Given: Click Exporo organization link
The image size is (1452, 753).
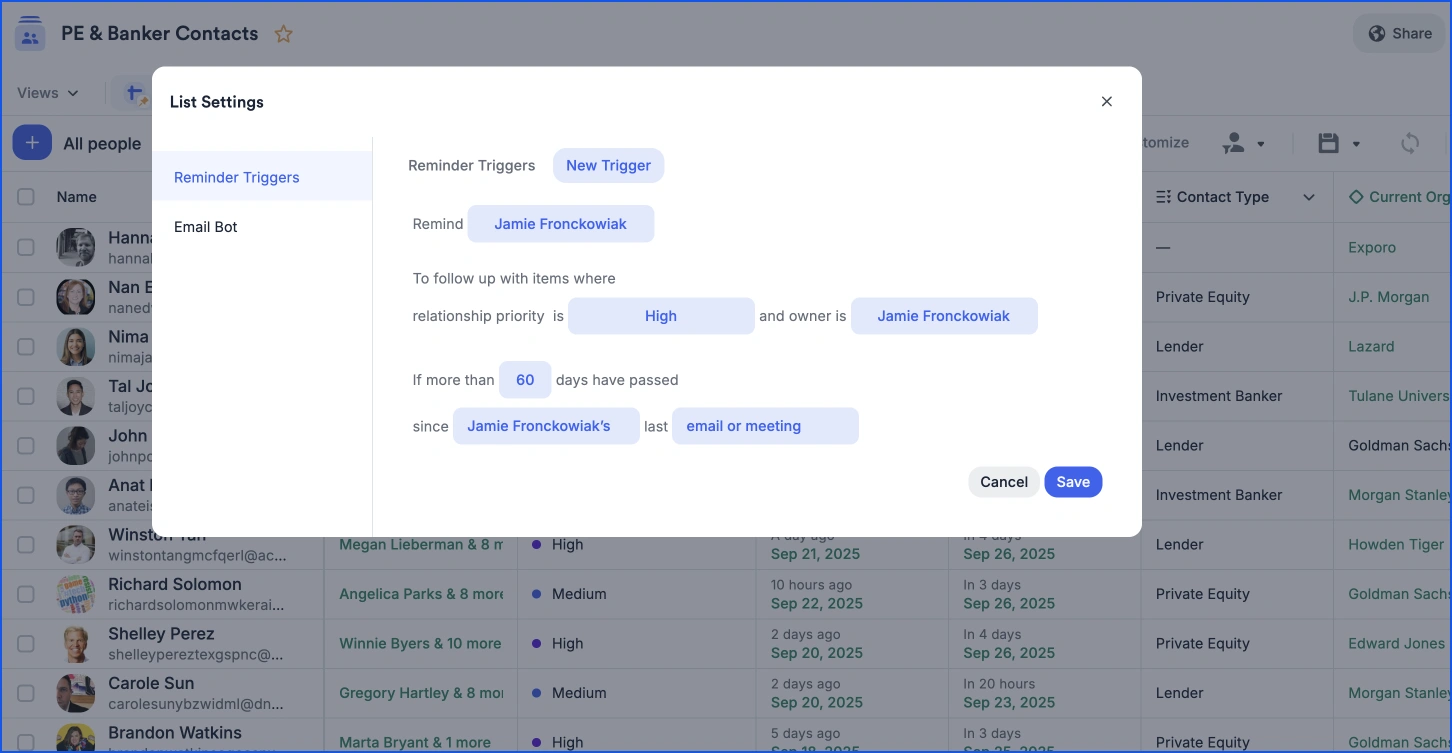Looking at the screenshot, I should click(1372, 247).
